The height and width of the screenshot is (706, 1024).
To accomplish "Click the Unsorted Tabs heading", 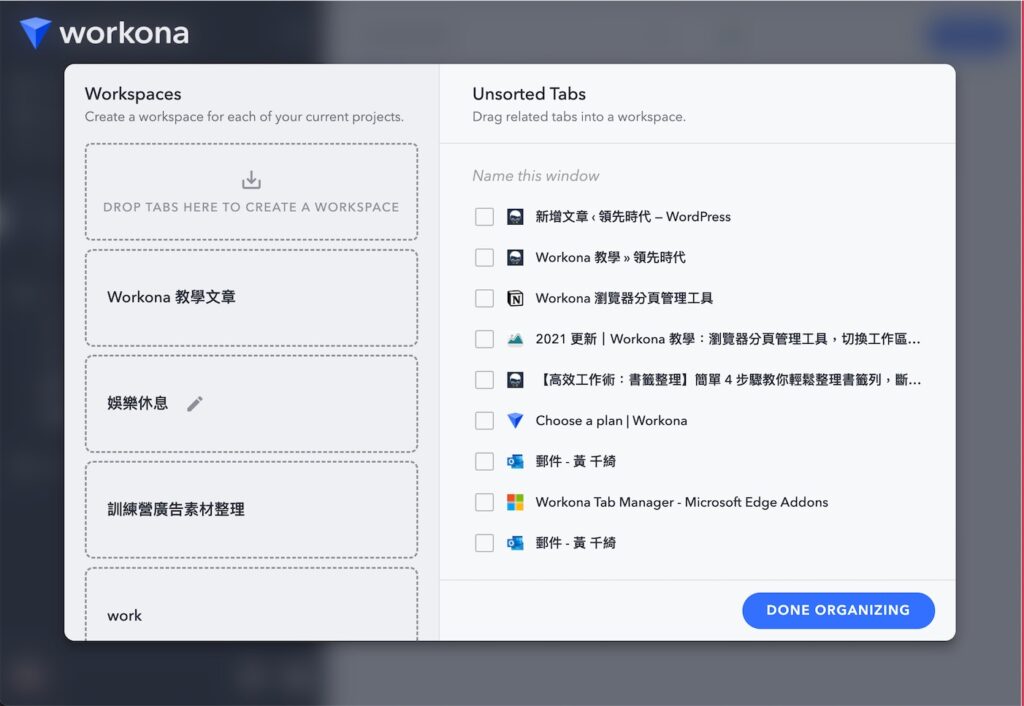I will point(529,94).
